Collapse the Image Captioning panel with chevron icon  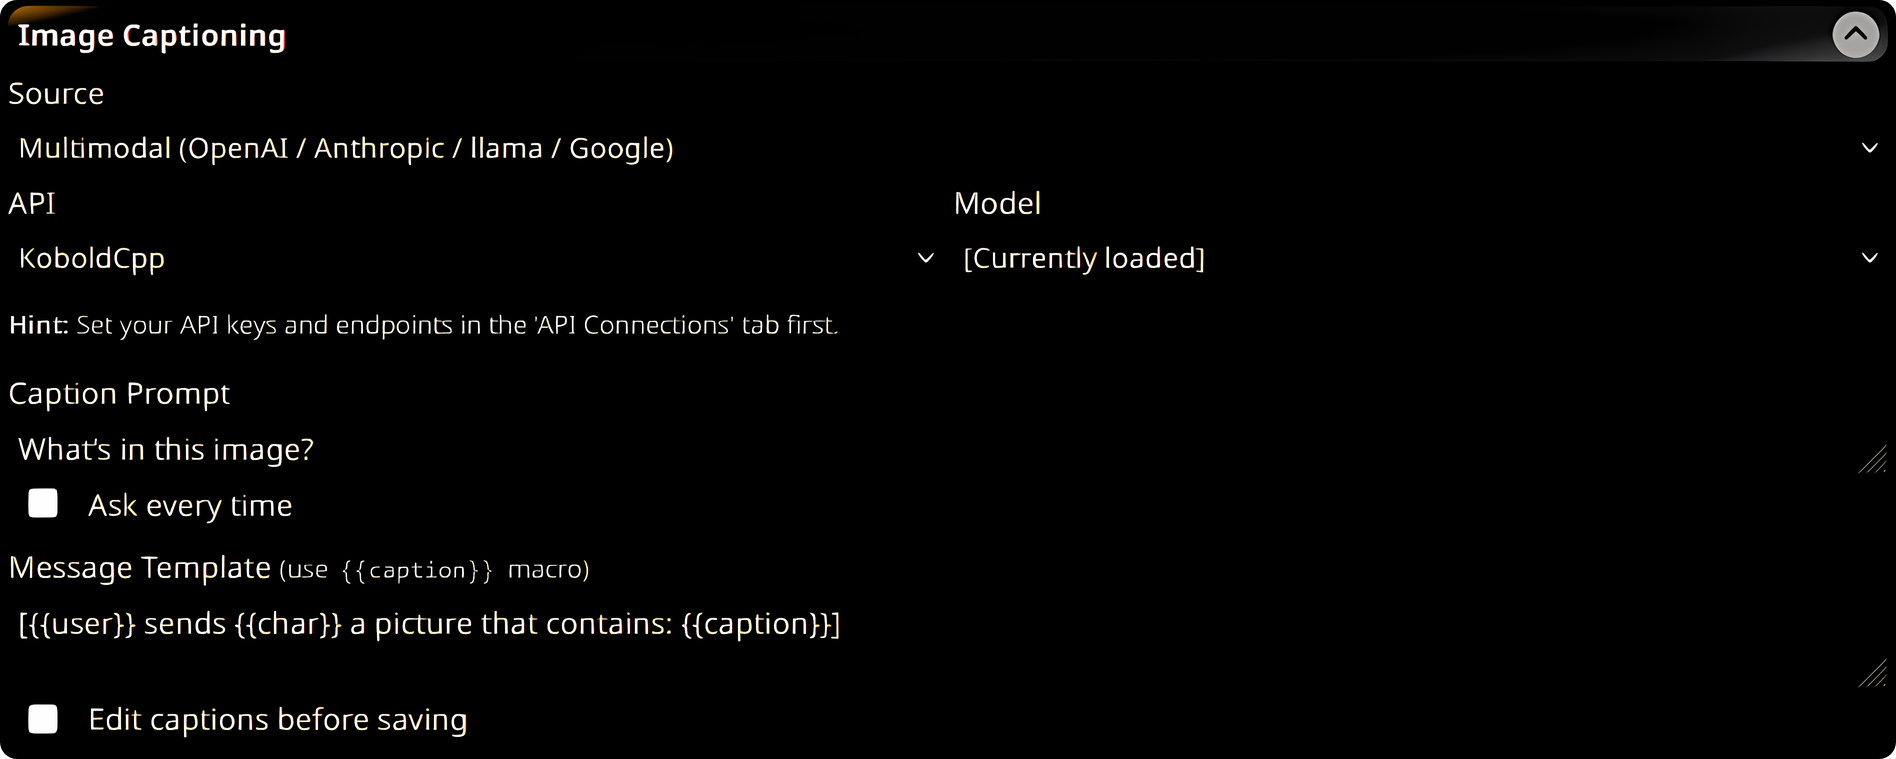pos(1854,35)
